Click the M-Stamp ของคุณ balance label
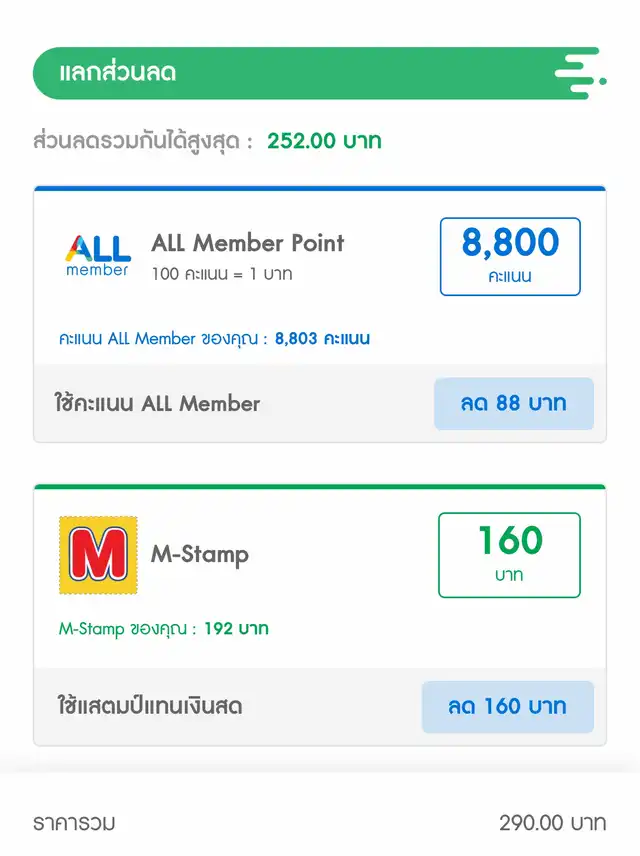 [x=127, y=629]
